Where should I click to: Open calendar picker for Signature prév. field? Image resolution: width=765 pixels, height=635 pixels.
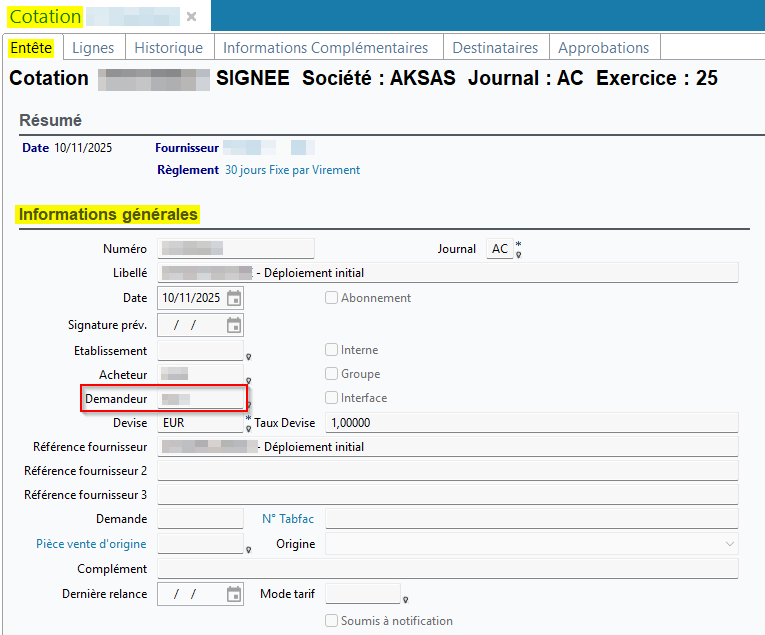coord(234,325)
